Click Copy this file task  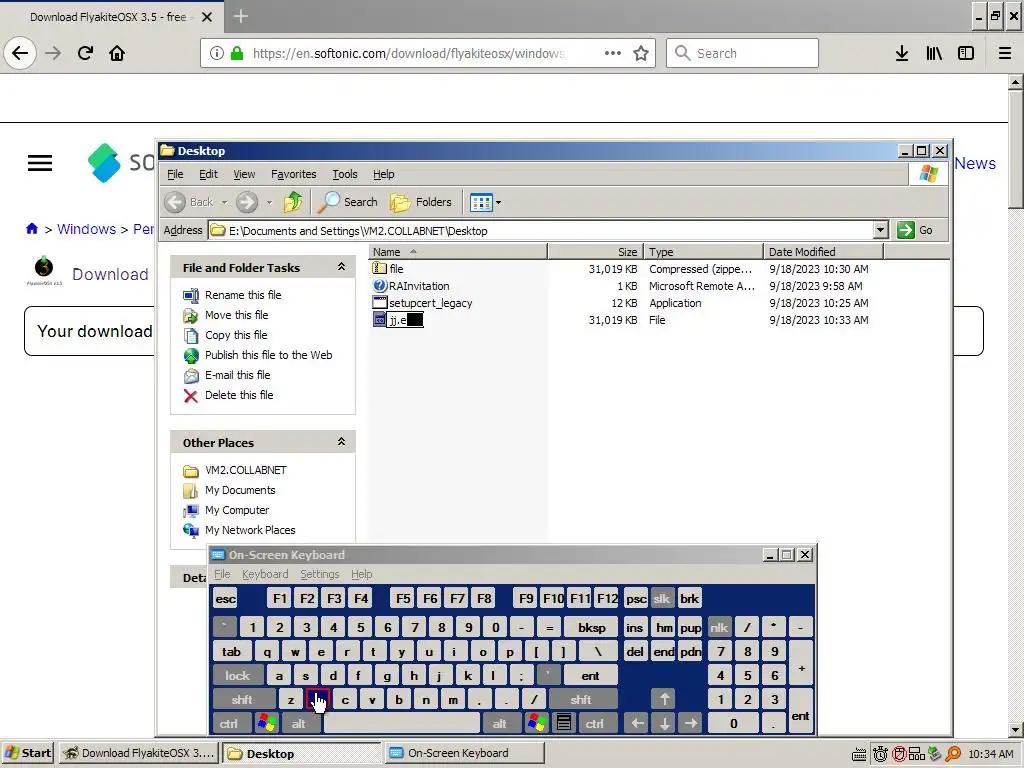(x=236, y=335)
